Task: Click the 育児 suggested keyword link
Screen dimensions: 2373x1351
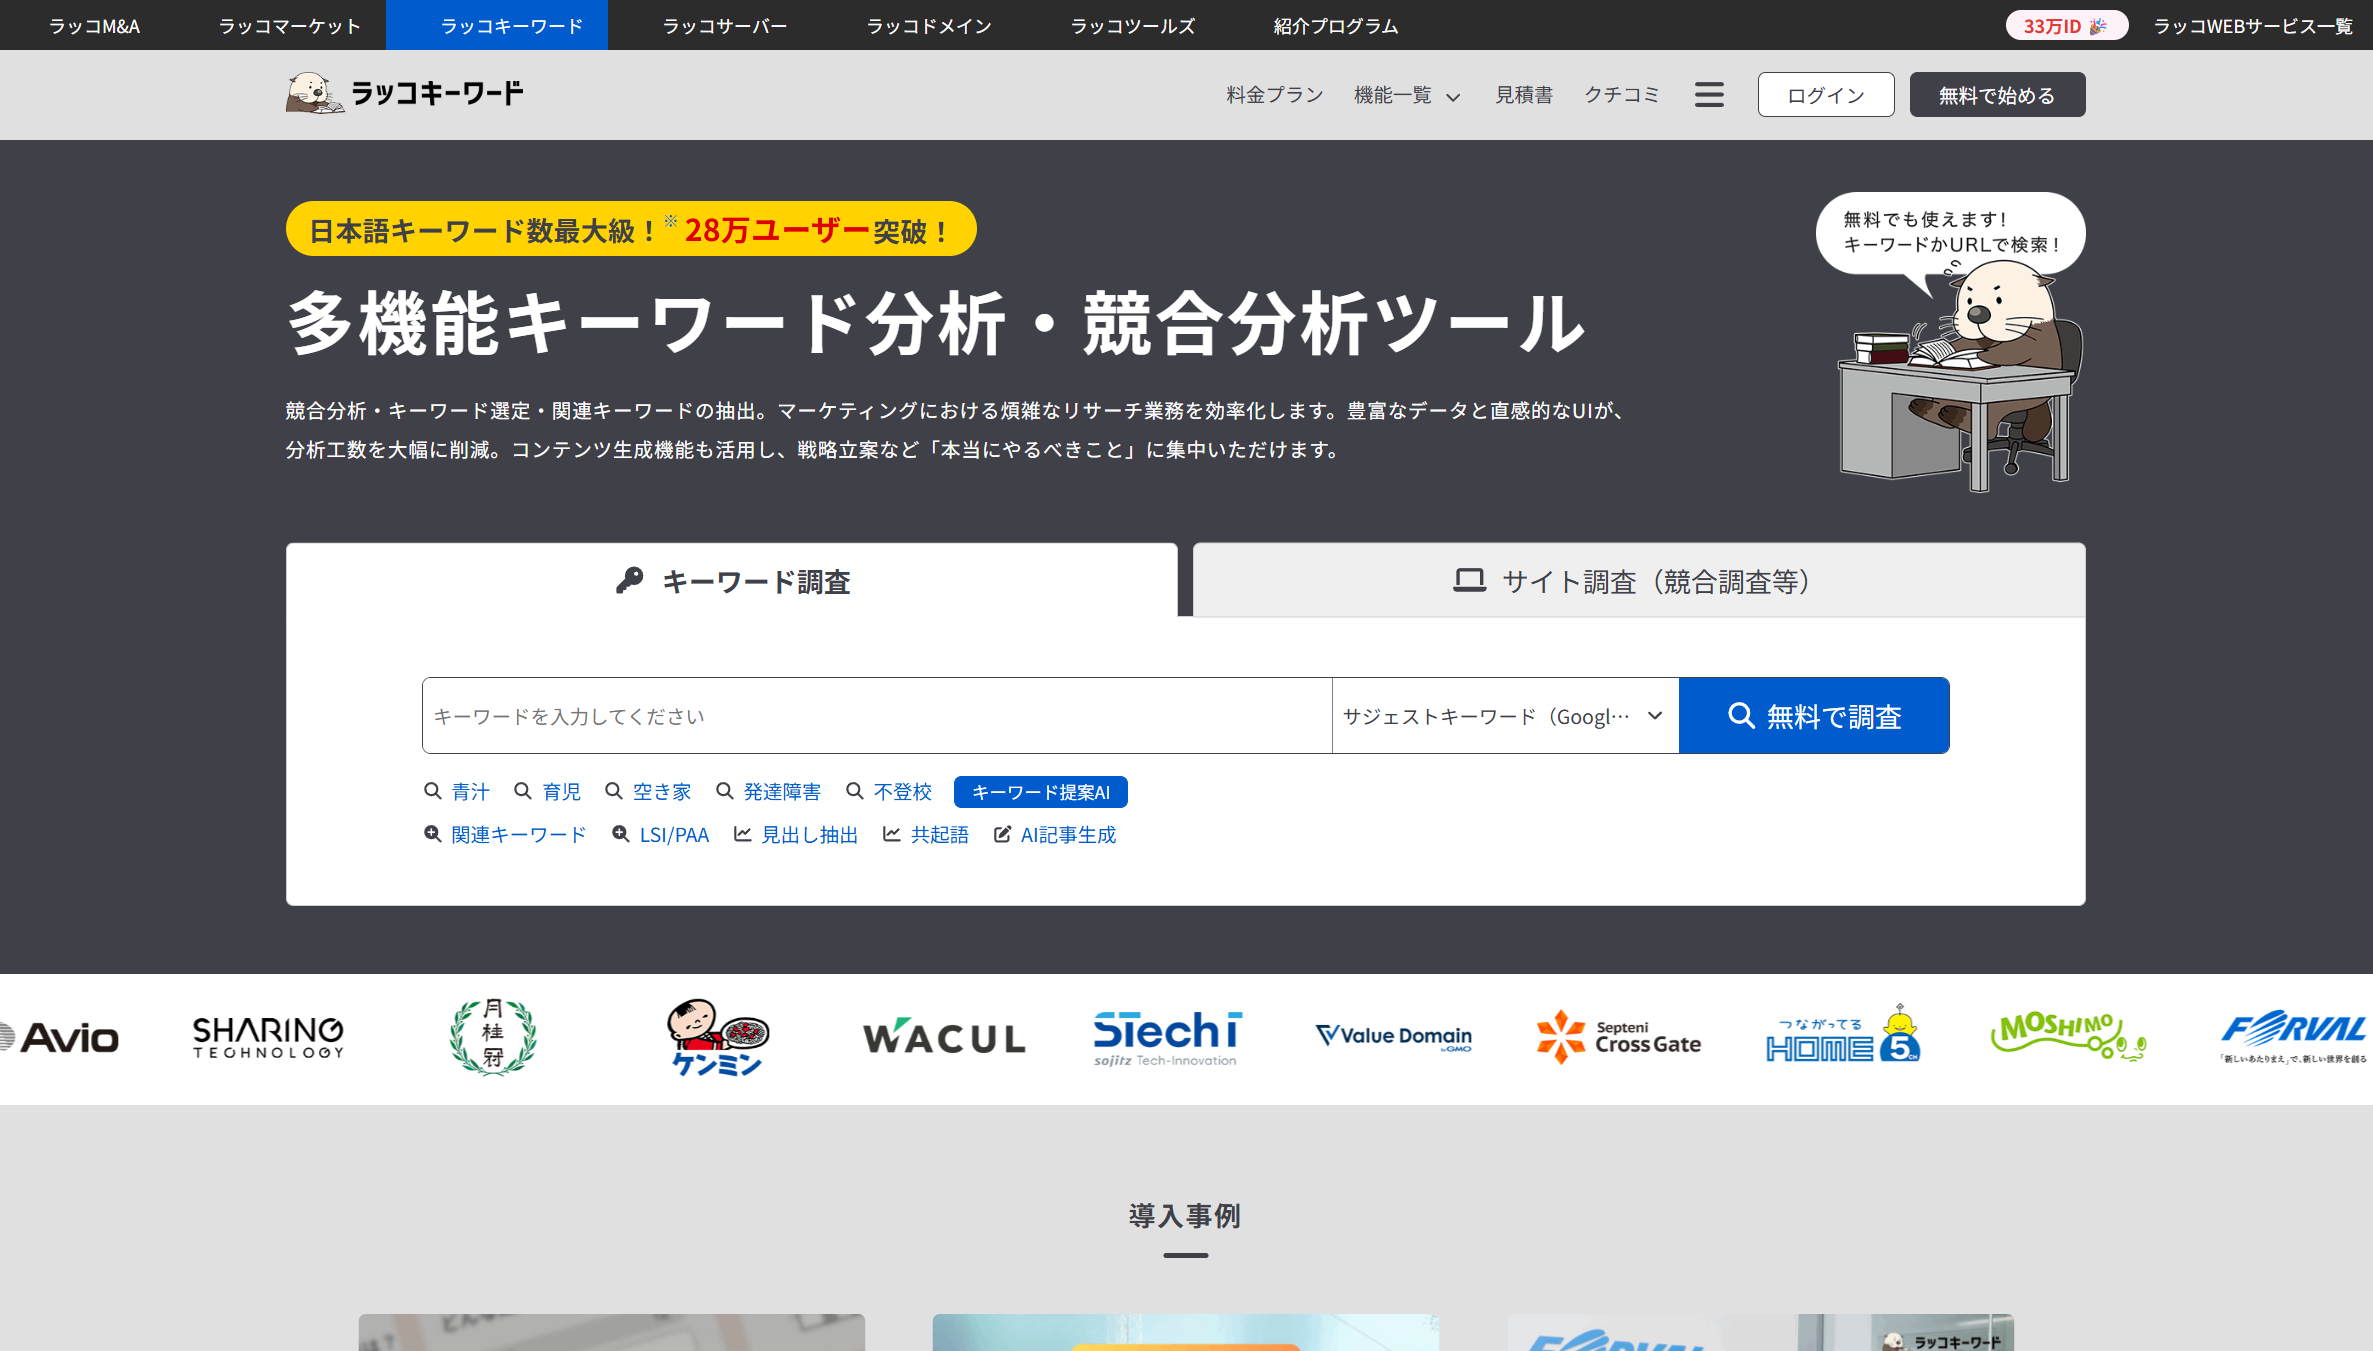Action: tap(561, 791)
